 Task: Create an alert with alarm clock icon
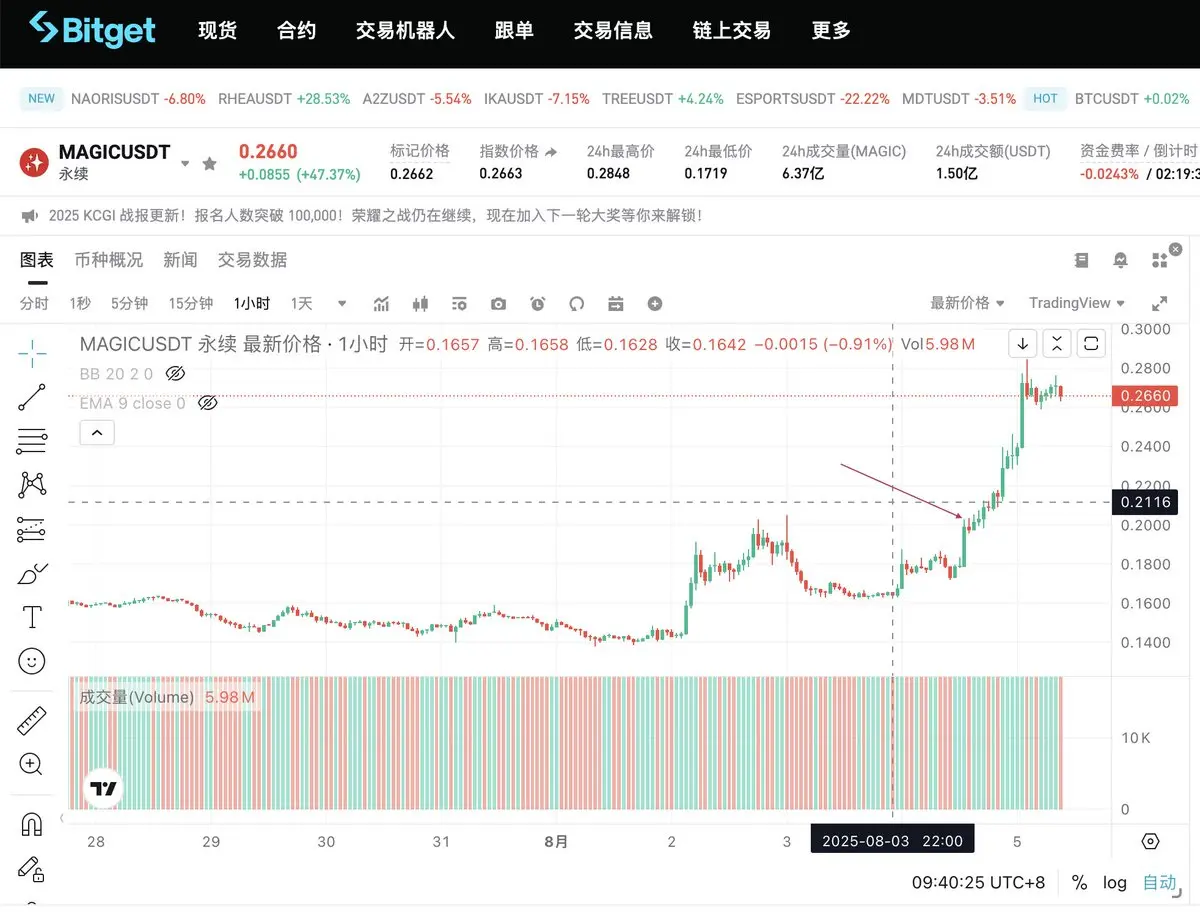(x=538, y=304)
